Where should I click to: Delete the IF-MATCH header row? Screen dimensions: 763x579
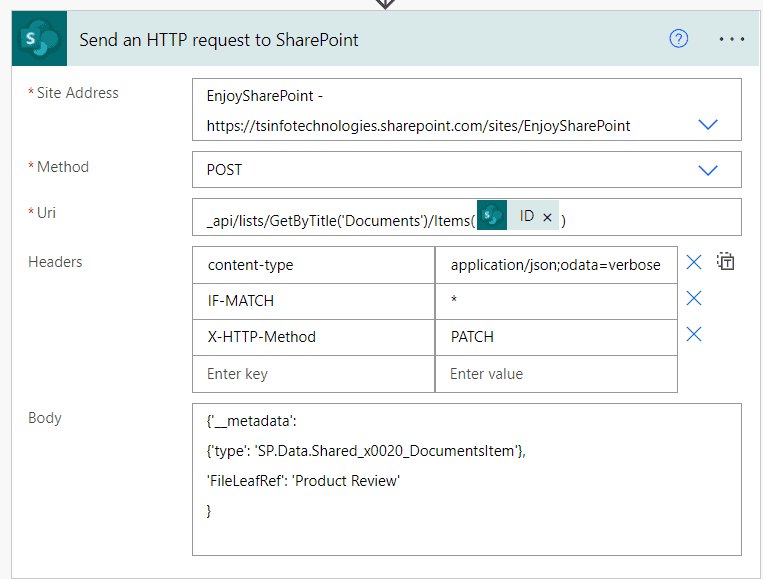pyautogui.click(x=693, y=298)
